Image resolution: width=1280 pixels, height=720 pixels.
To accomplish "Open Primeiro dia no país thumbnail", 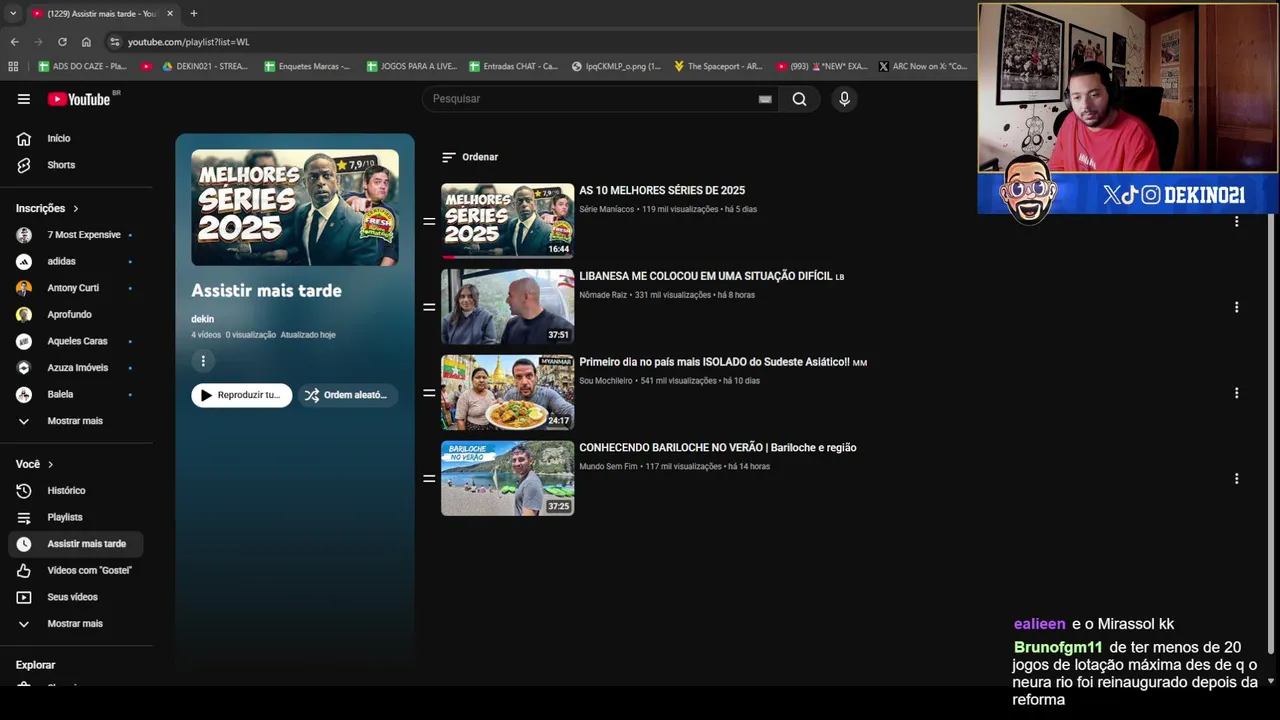I will pos(508,393).
